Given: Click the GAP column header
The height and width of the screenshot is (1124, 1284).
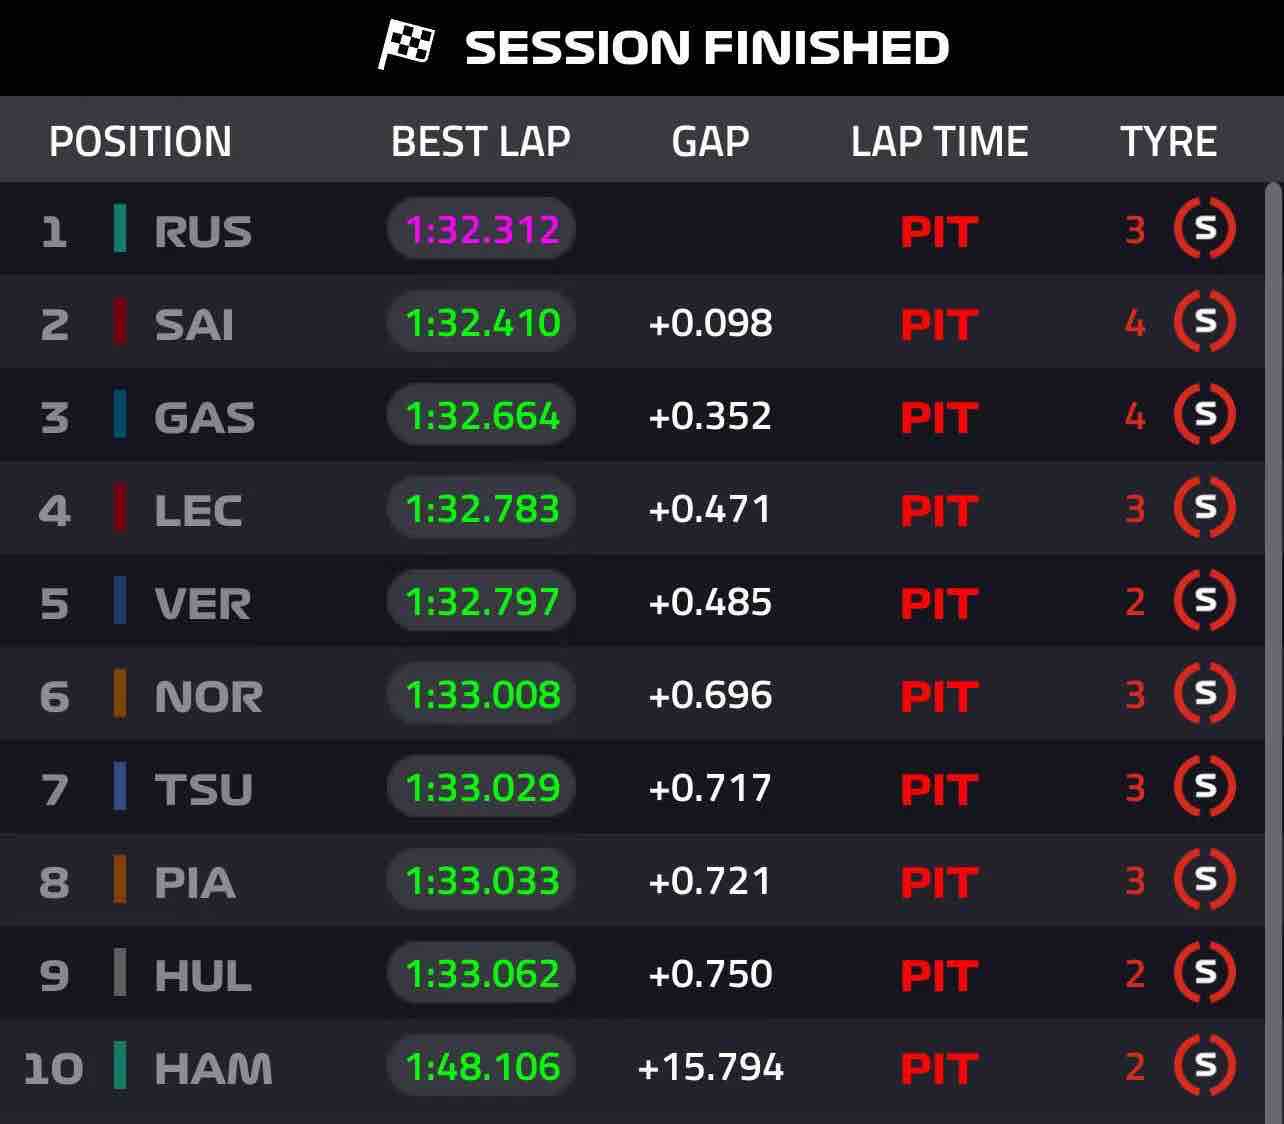Looking at the screenshot, I should (711, 141).
